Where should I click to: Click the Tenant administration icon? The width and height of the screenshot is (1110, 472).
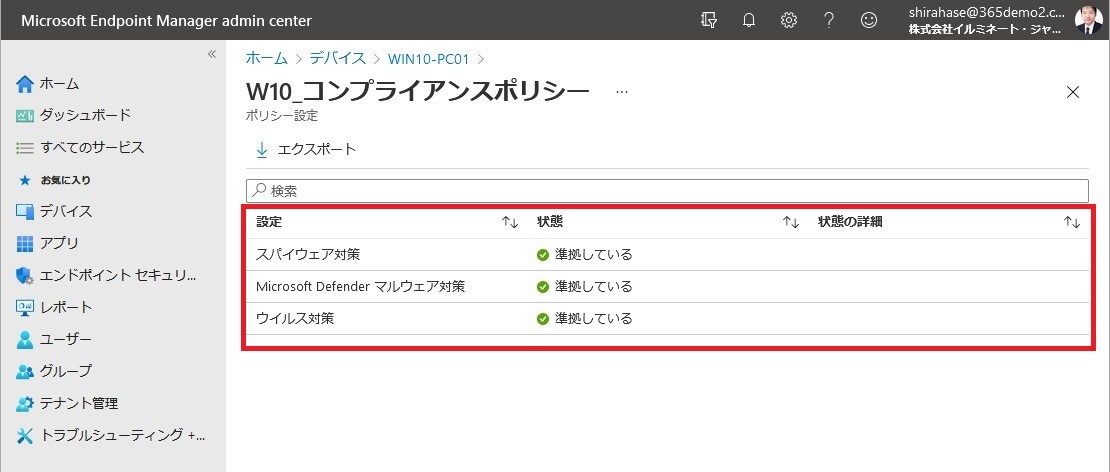(x=25, y=404)
